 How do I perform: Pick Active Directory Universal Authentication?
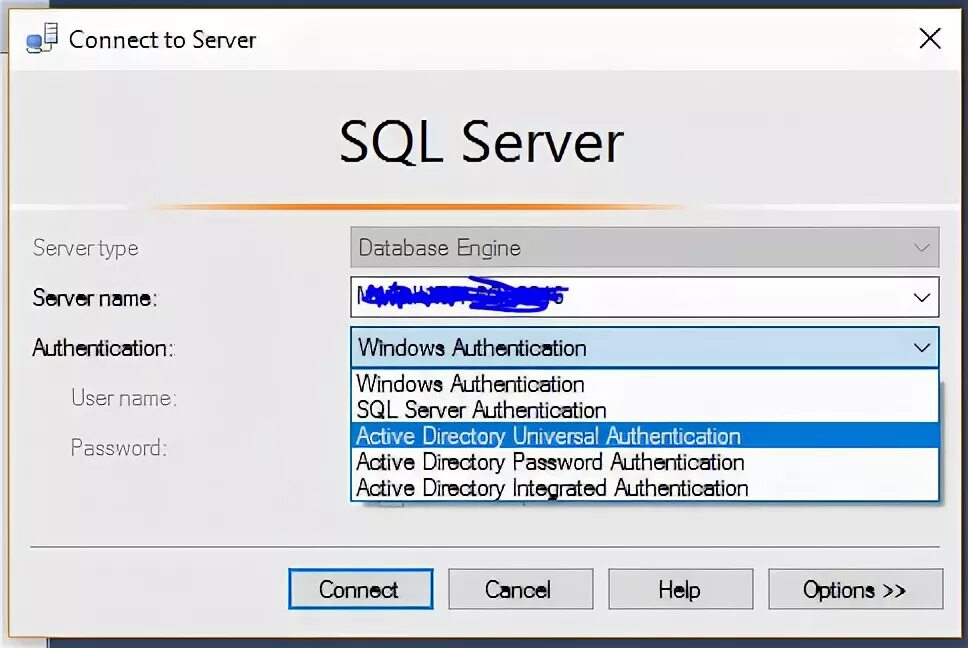[645, 436]
